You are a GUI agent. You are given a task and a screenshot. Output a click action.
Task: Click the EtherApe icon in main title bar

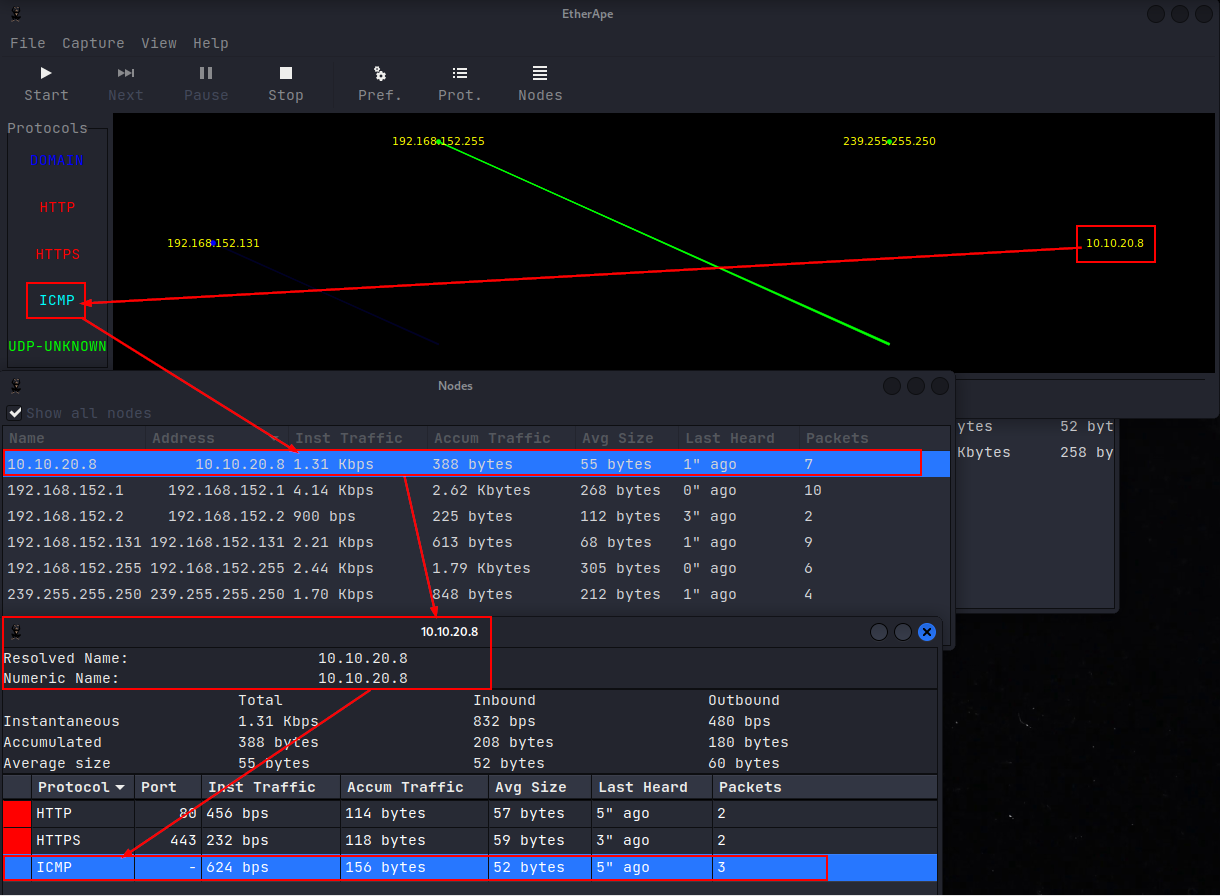tap(15, 14)
